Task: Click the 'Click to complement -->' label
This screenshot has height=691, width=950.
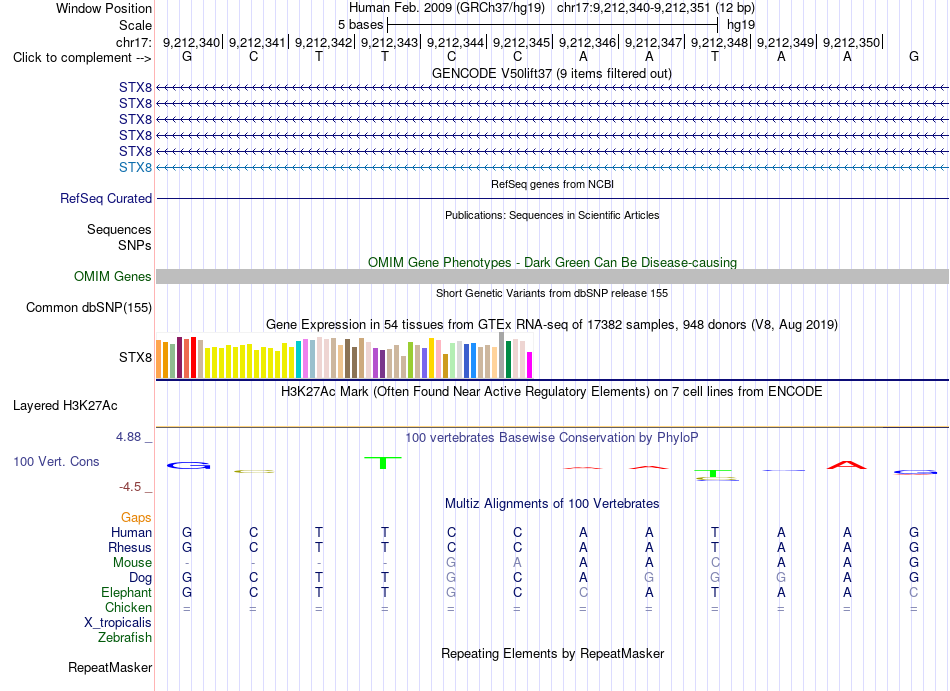Action: point(82,58)
